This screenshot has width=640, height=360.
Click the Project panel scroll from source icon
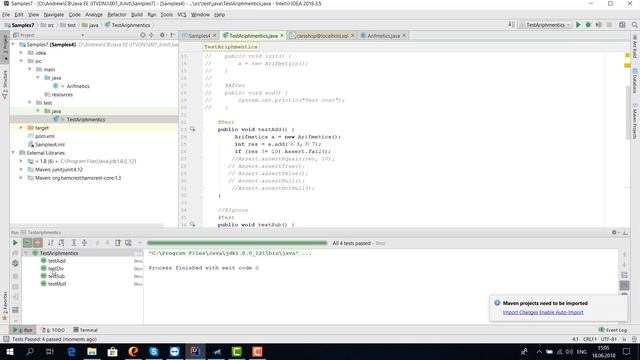tap(142, 35)
